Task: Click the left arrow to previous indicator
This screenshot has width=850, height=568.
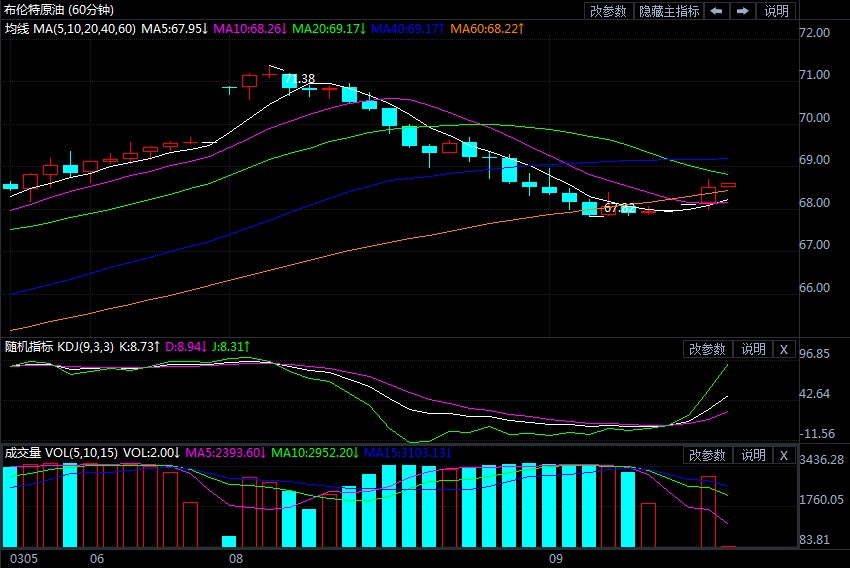Action: [717, 11]
